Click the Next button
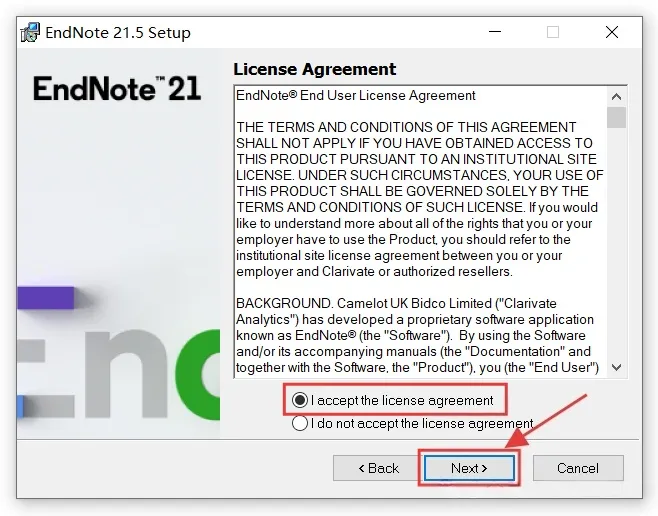The height and width of the screenshot is (516, 658). (x=469, y=468)
